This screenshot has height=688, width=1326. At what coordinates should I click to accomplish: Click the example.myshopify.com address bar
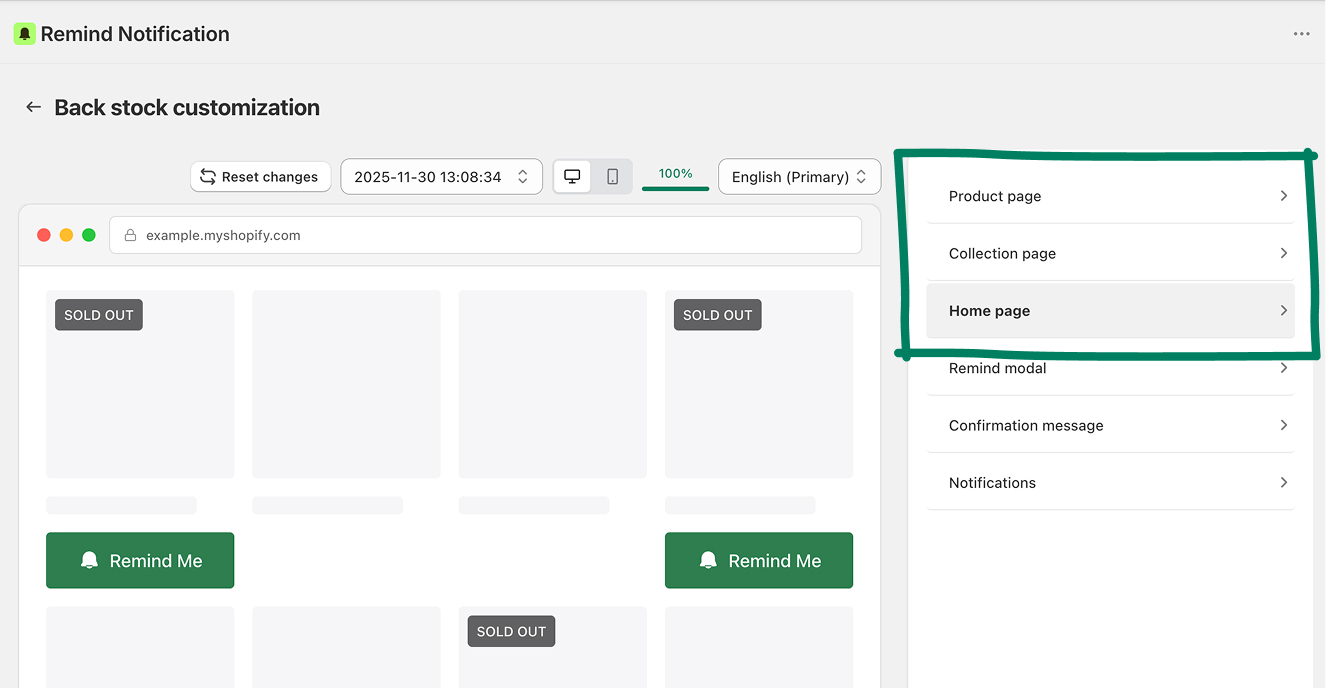tap(485, 236)
